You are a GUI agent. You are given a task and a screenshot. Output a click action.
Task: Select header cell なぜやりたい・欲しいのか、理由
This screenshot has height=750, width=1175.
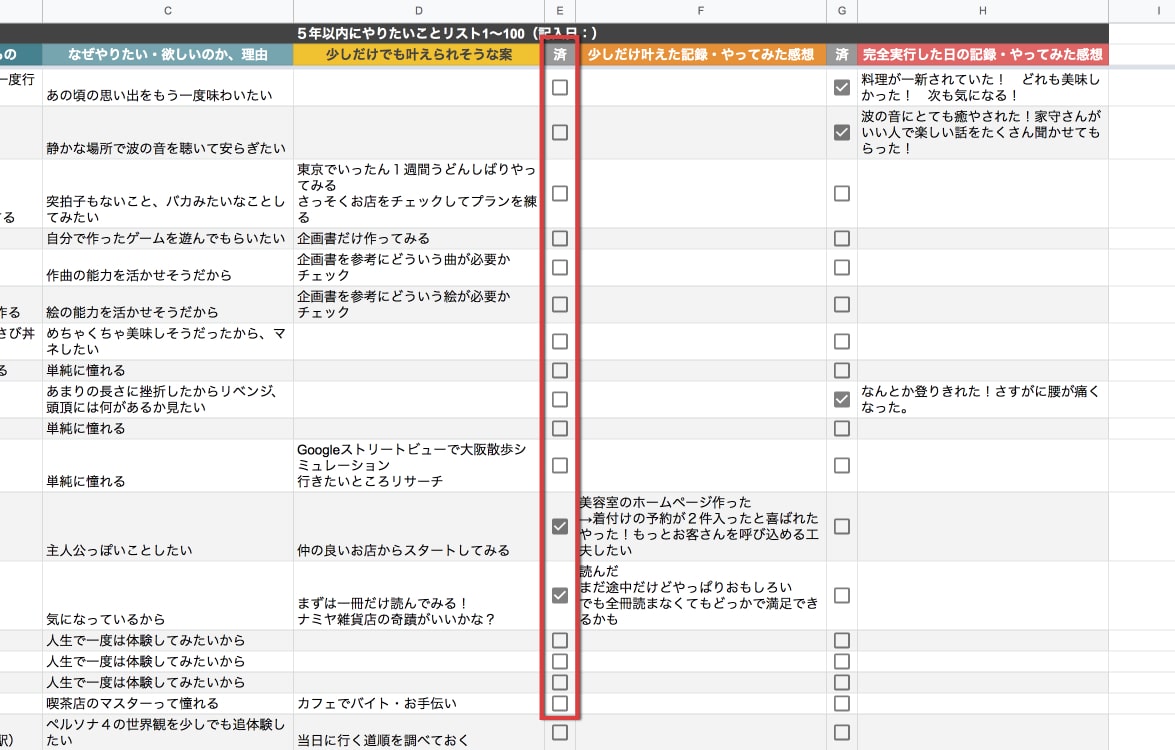click(x=168, y=54)
